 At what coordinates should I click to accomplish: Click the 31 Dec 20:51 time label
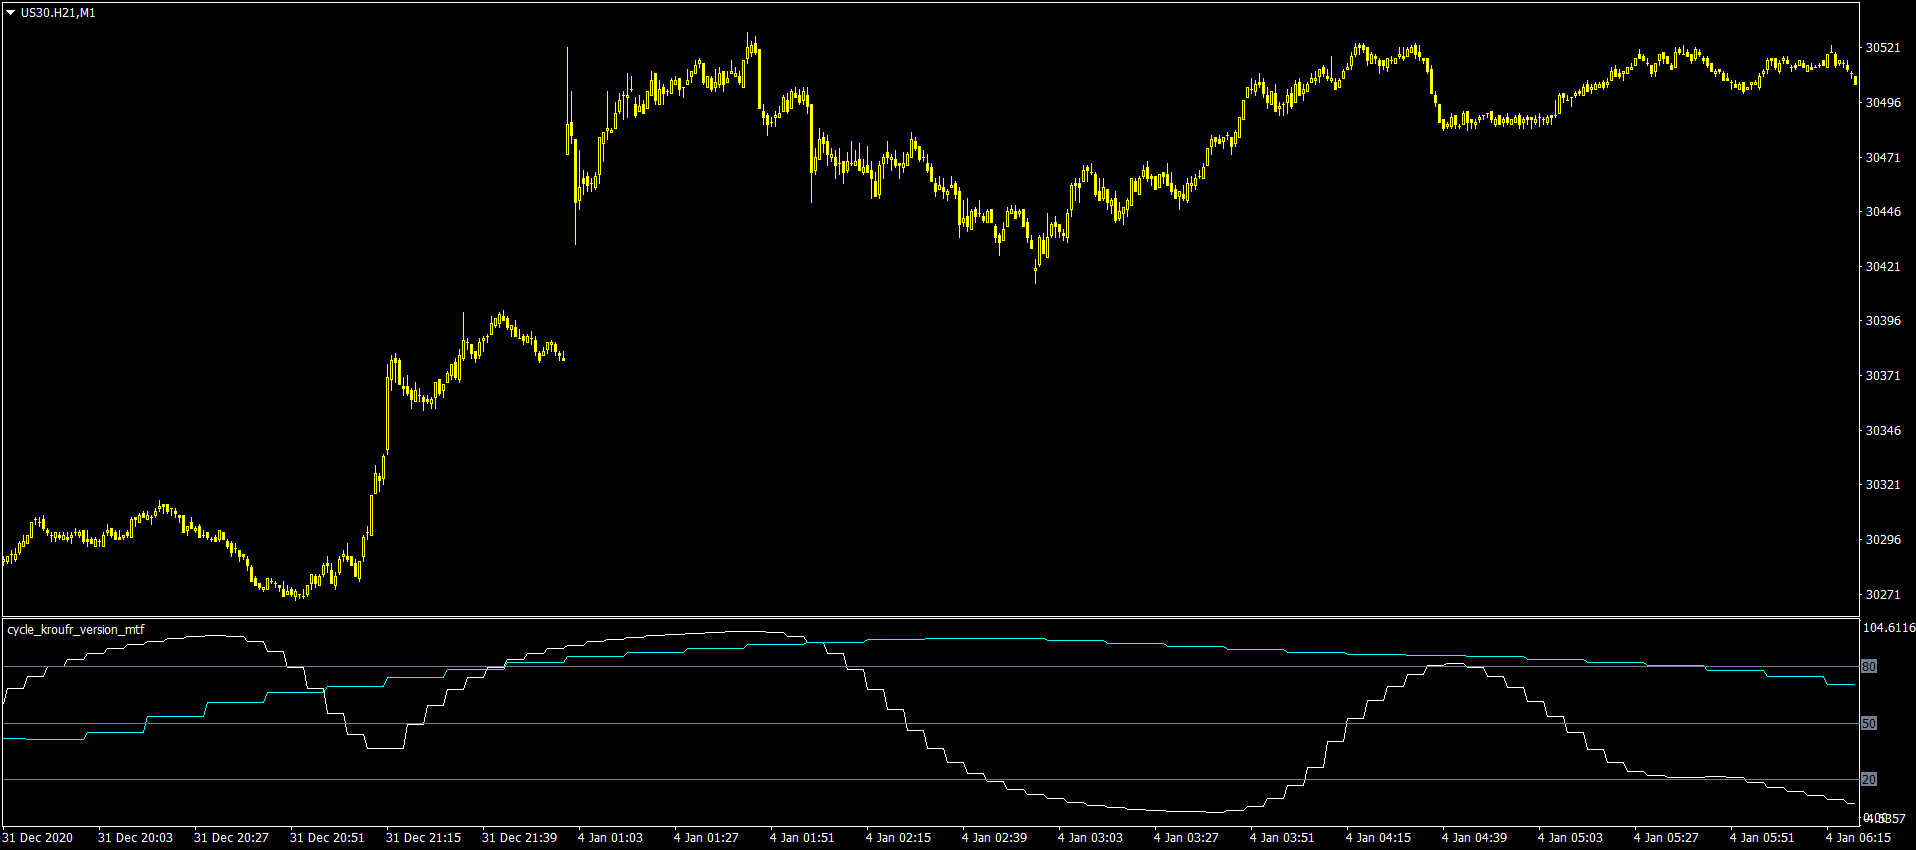point(327,838)
